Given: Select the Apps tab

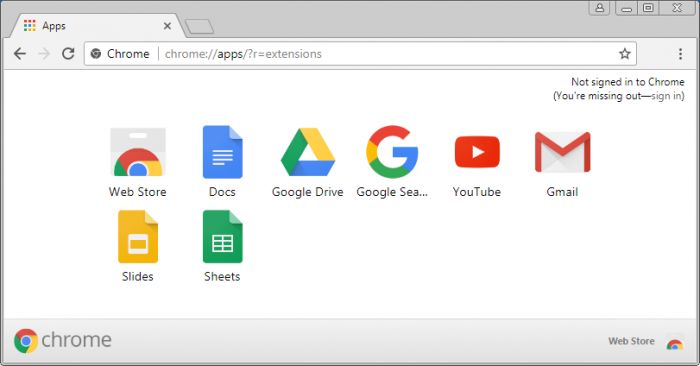Looking at the screenshot, I should point(96,26).
